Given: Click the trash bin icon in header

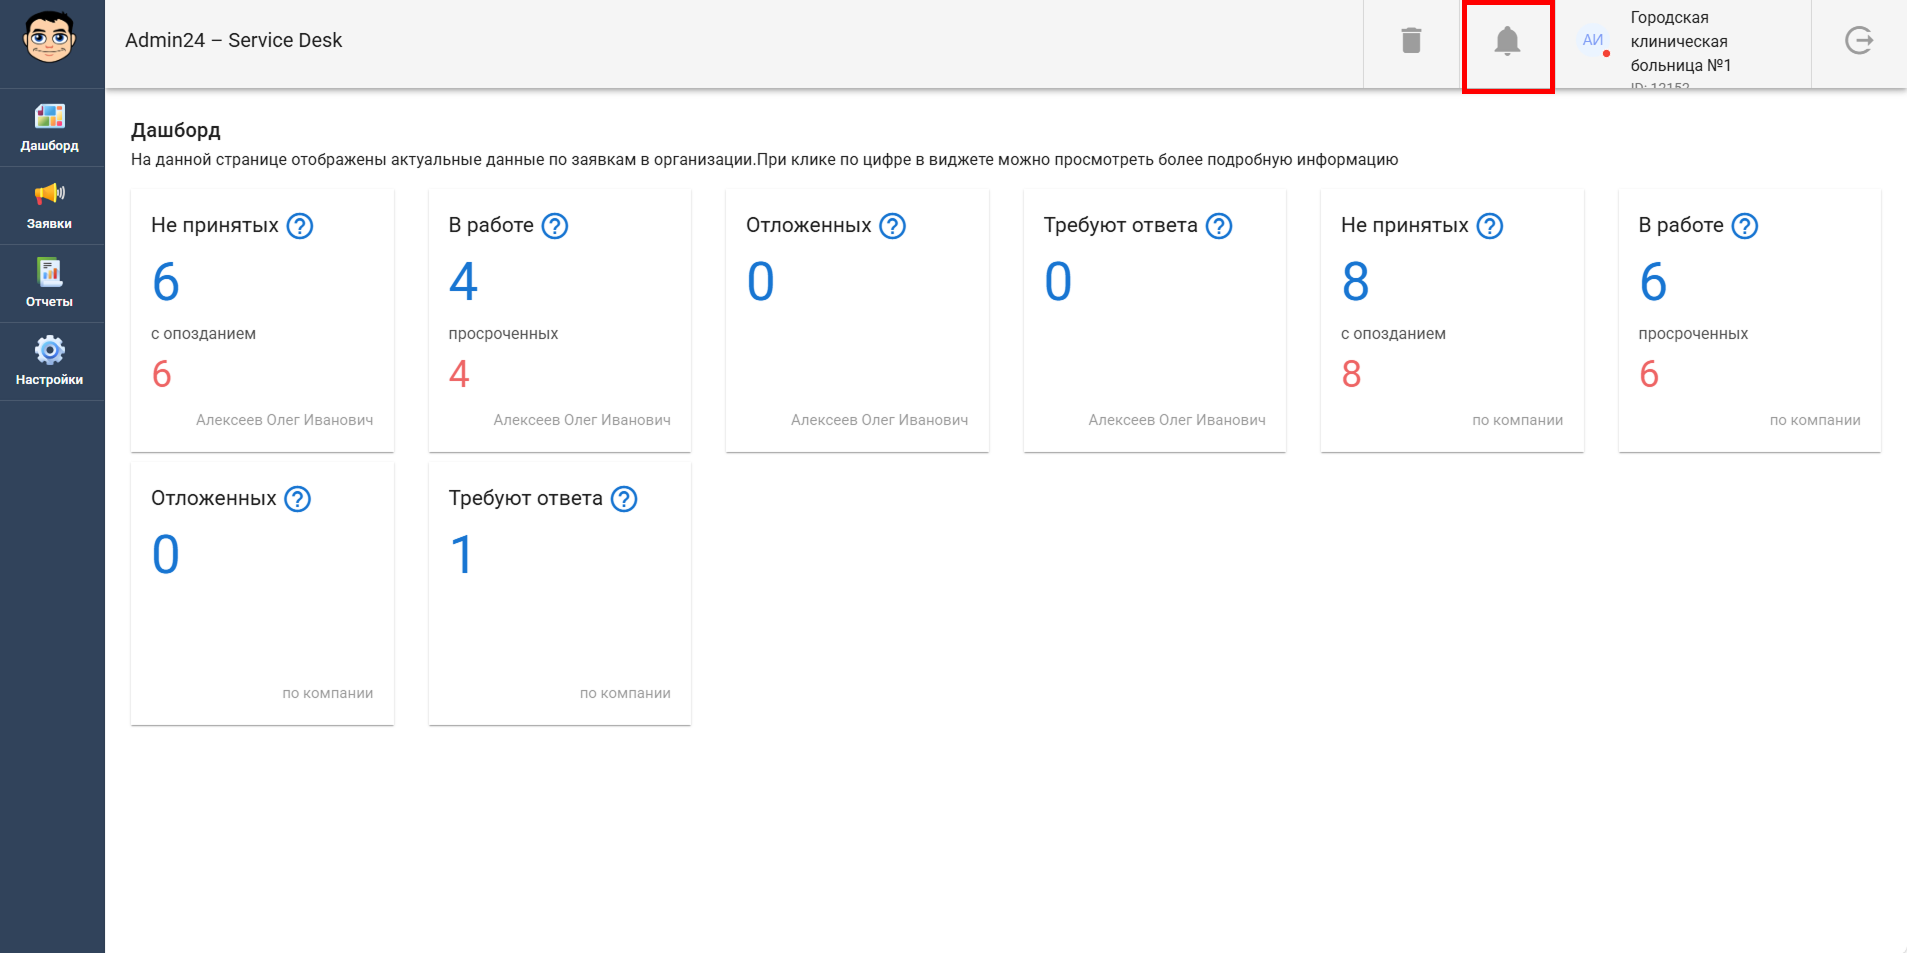Looking at the screenshot, I should pyautogui.click(x=1411, y=41).
